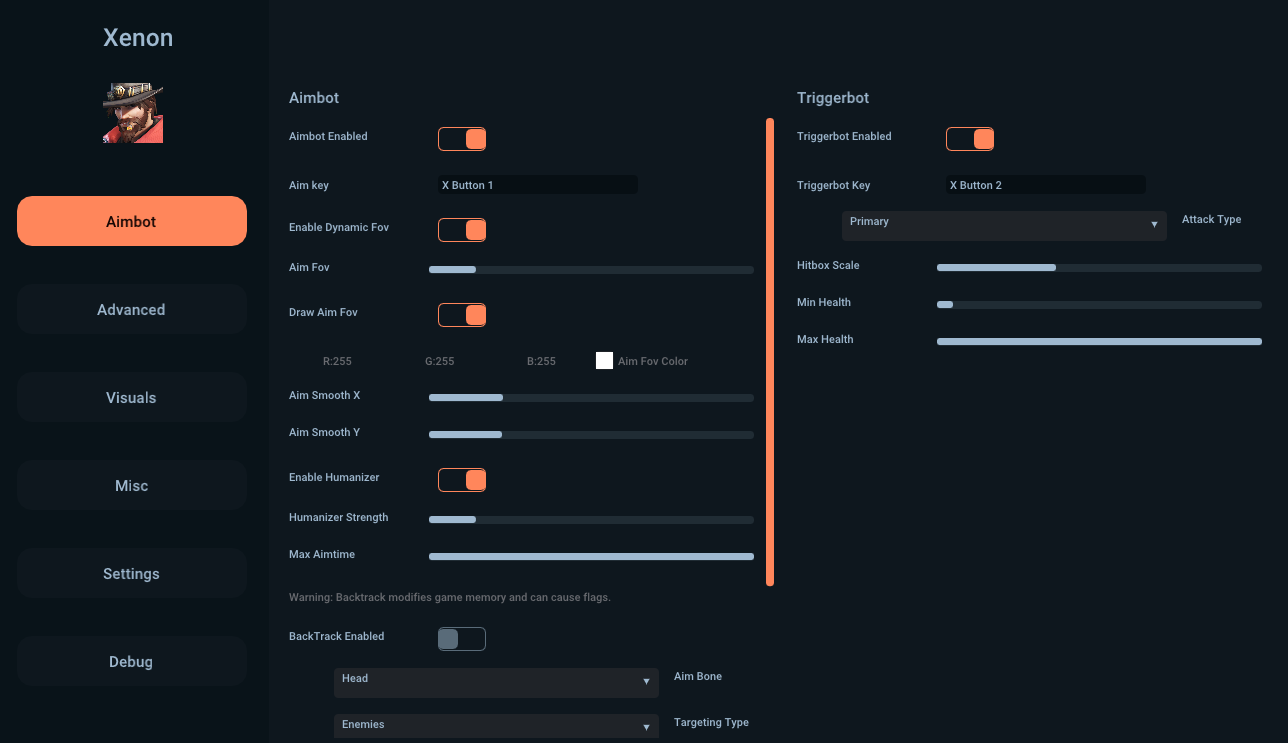The image size is (1288, 743).
Task: Open the Debug section
Action: [x=131, y=662]
